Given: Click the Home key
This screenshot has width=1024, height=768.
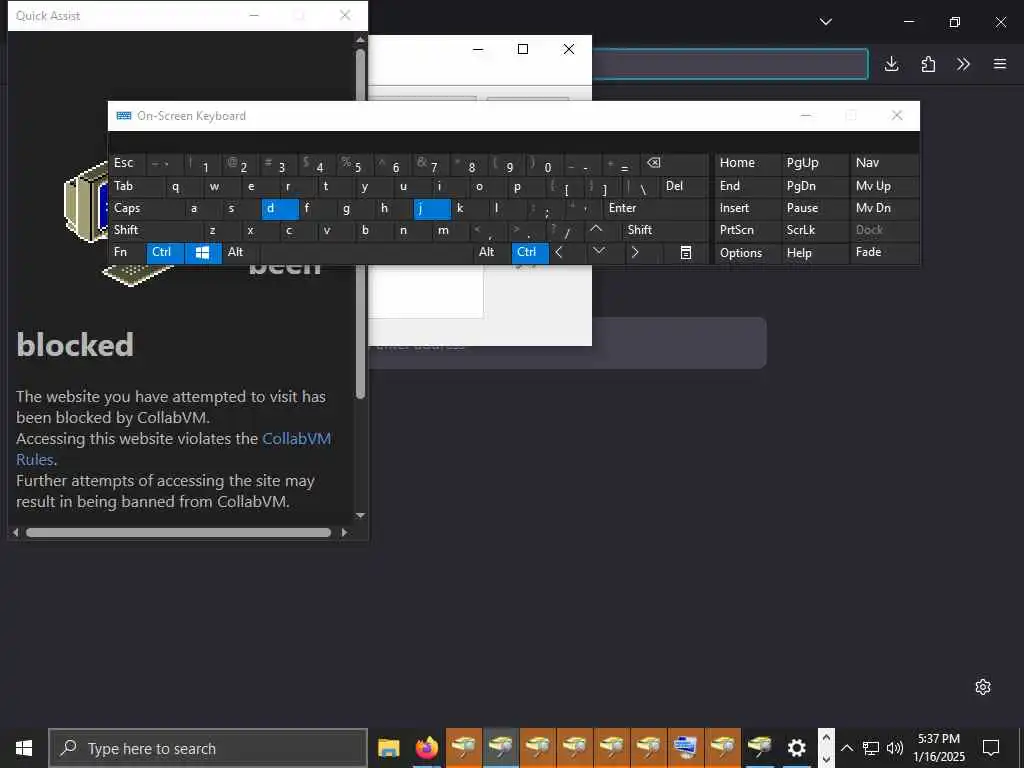Looking at the screenshot, I should coord(748,163).
